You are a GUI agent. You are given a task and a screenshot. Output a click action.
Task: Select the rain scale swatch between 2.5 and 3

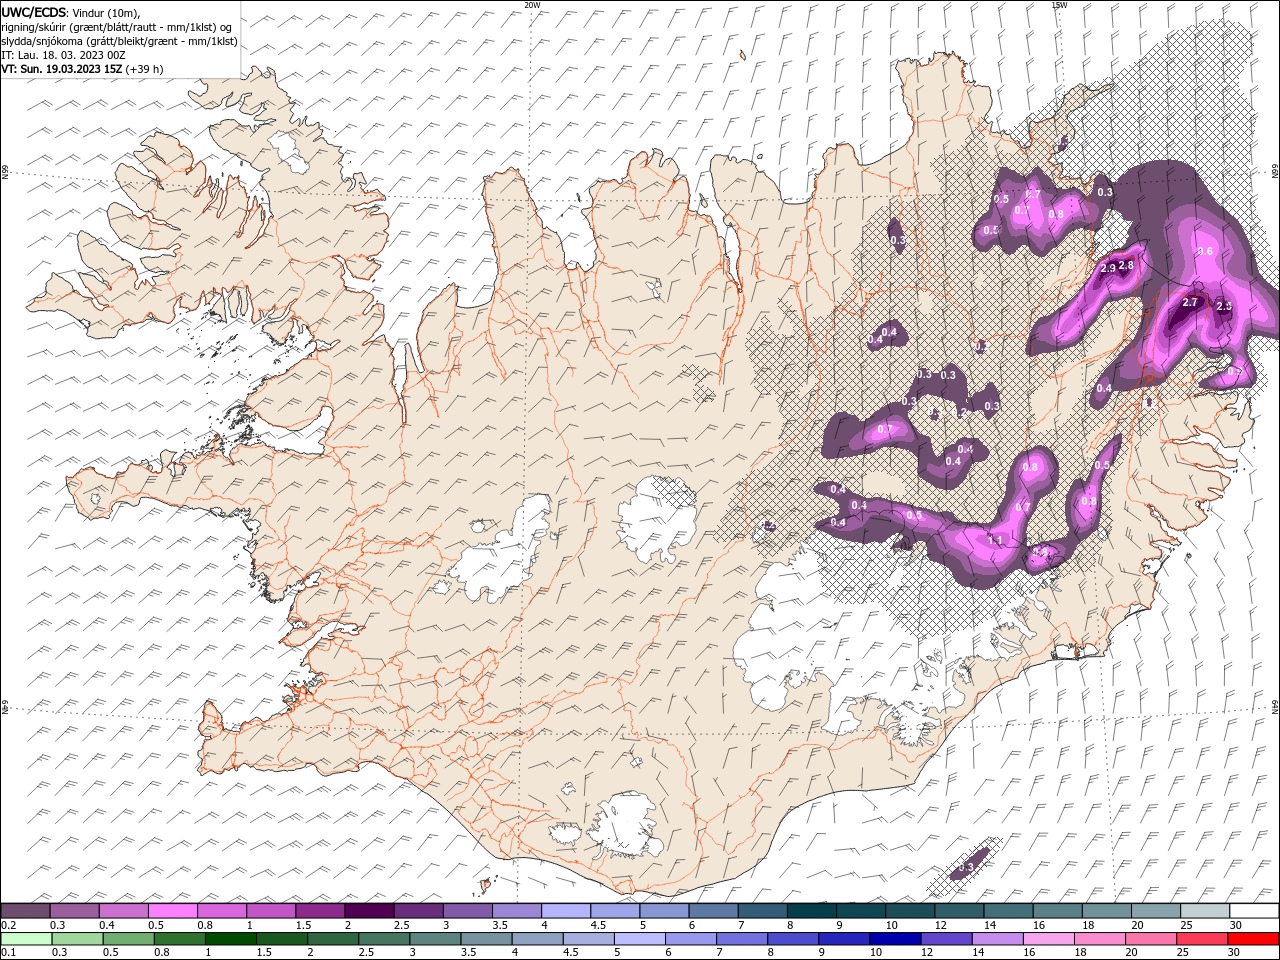click(384, 939)
